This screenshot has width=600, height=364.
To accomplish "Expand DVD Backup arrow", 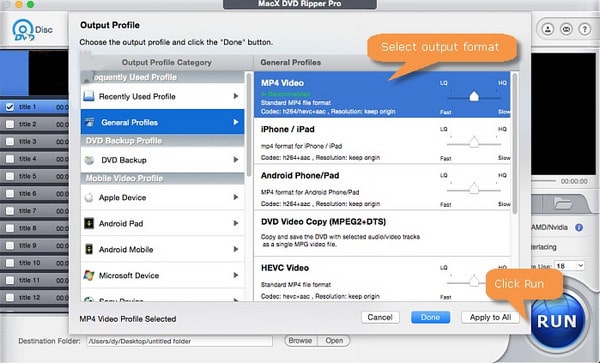I will (x=236, y=160).
